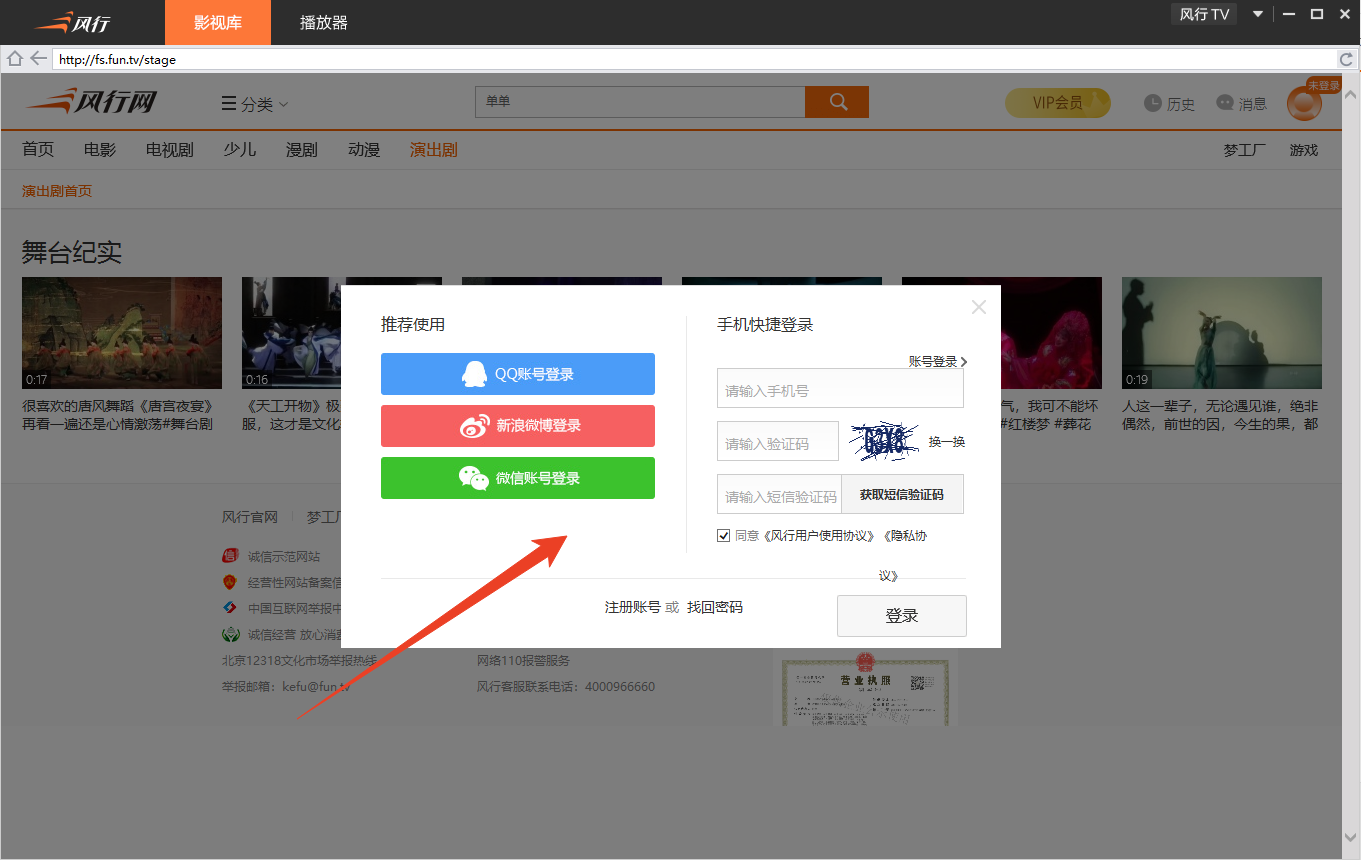Switch to the 播放器 tab
Screen dimensions: 1361x860
point(324,22)
